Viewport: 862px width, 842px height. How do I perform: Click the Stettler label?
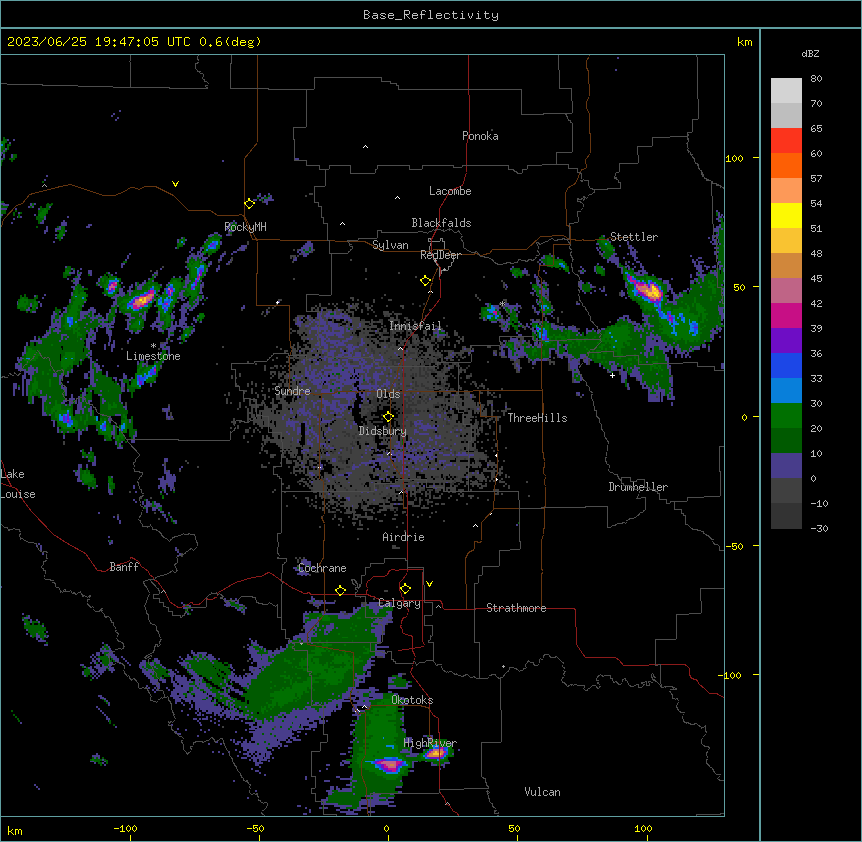tap(634, 237)
